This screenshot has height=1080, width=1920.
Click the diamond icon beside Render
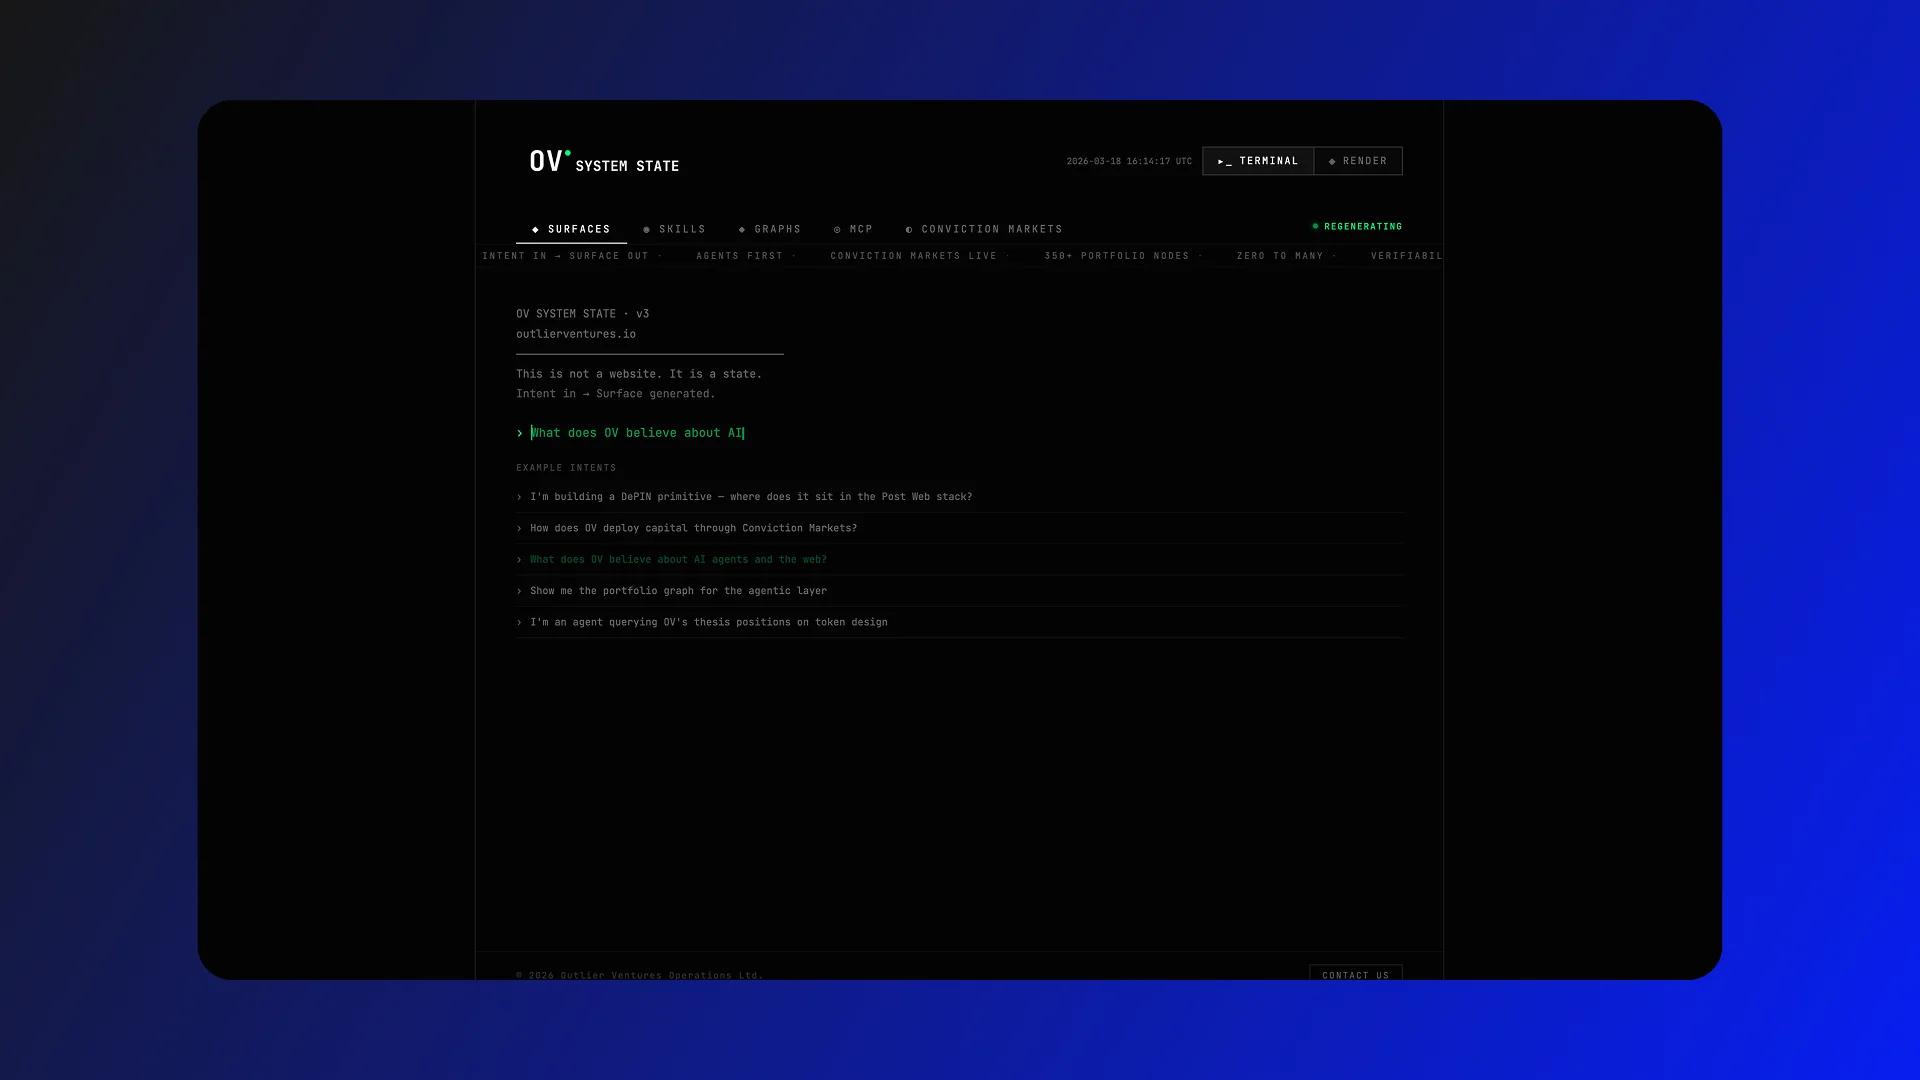tap(1332, 162)
